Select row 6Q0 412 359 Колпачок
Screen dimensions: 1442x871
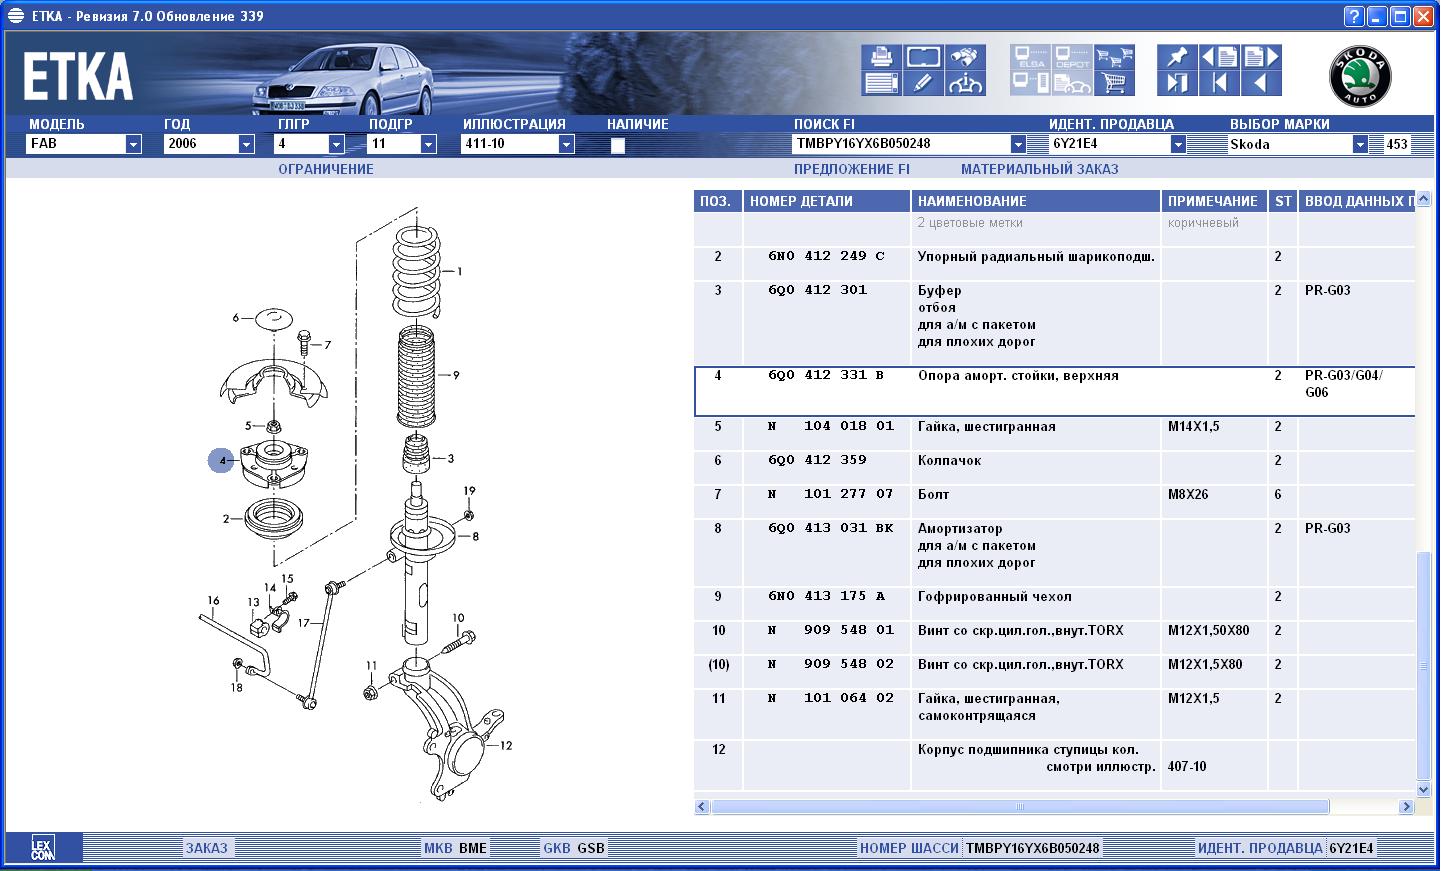coord(1055,468)
